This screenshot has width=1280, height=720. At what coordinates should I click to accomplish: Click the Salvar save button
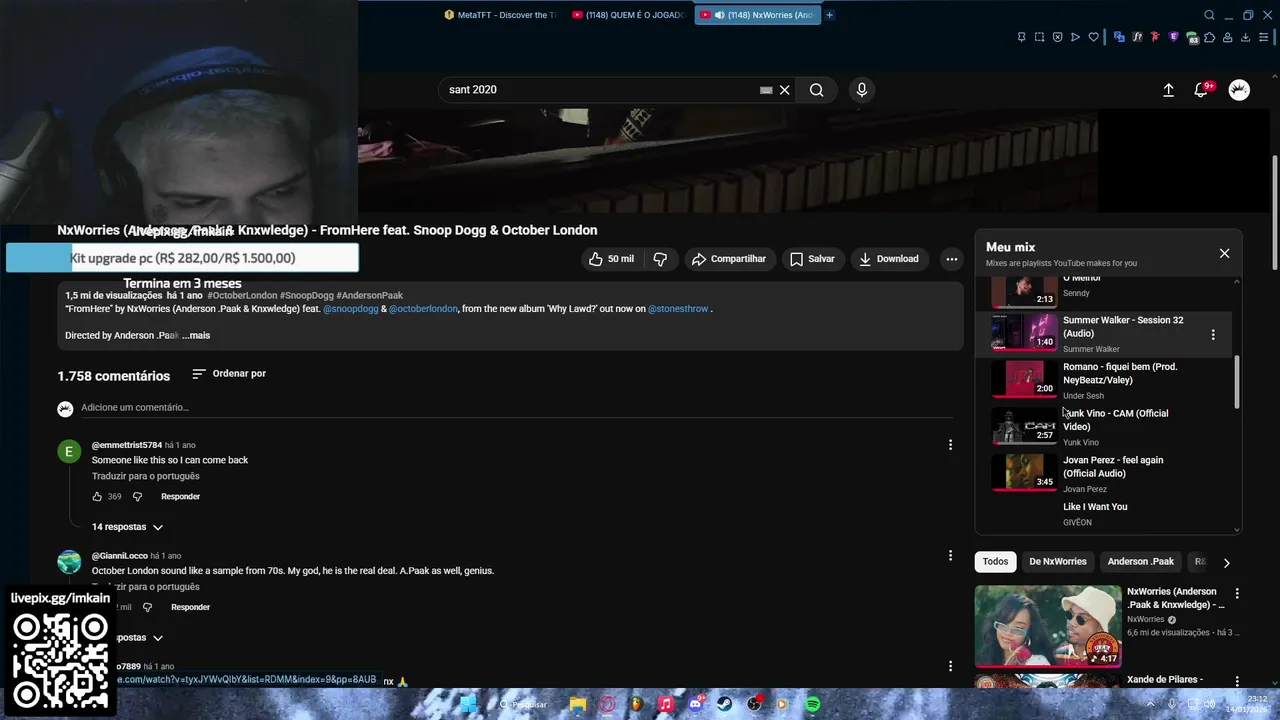pos(812,259)
